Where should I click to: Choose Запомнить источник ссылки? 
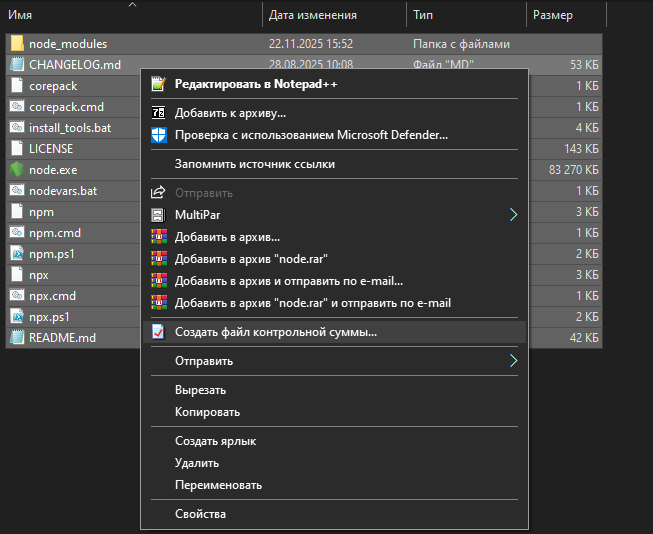pos(334,164)
